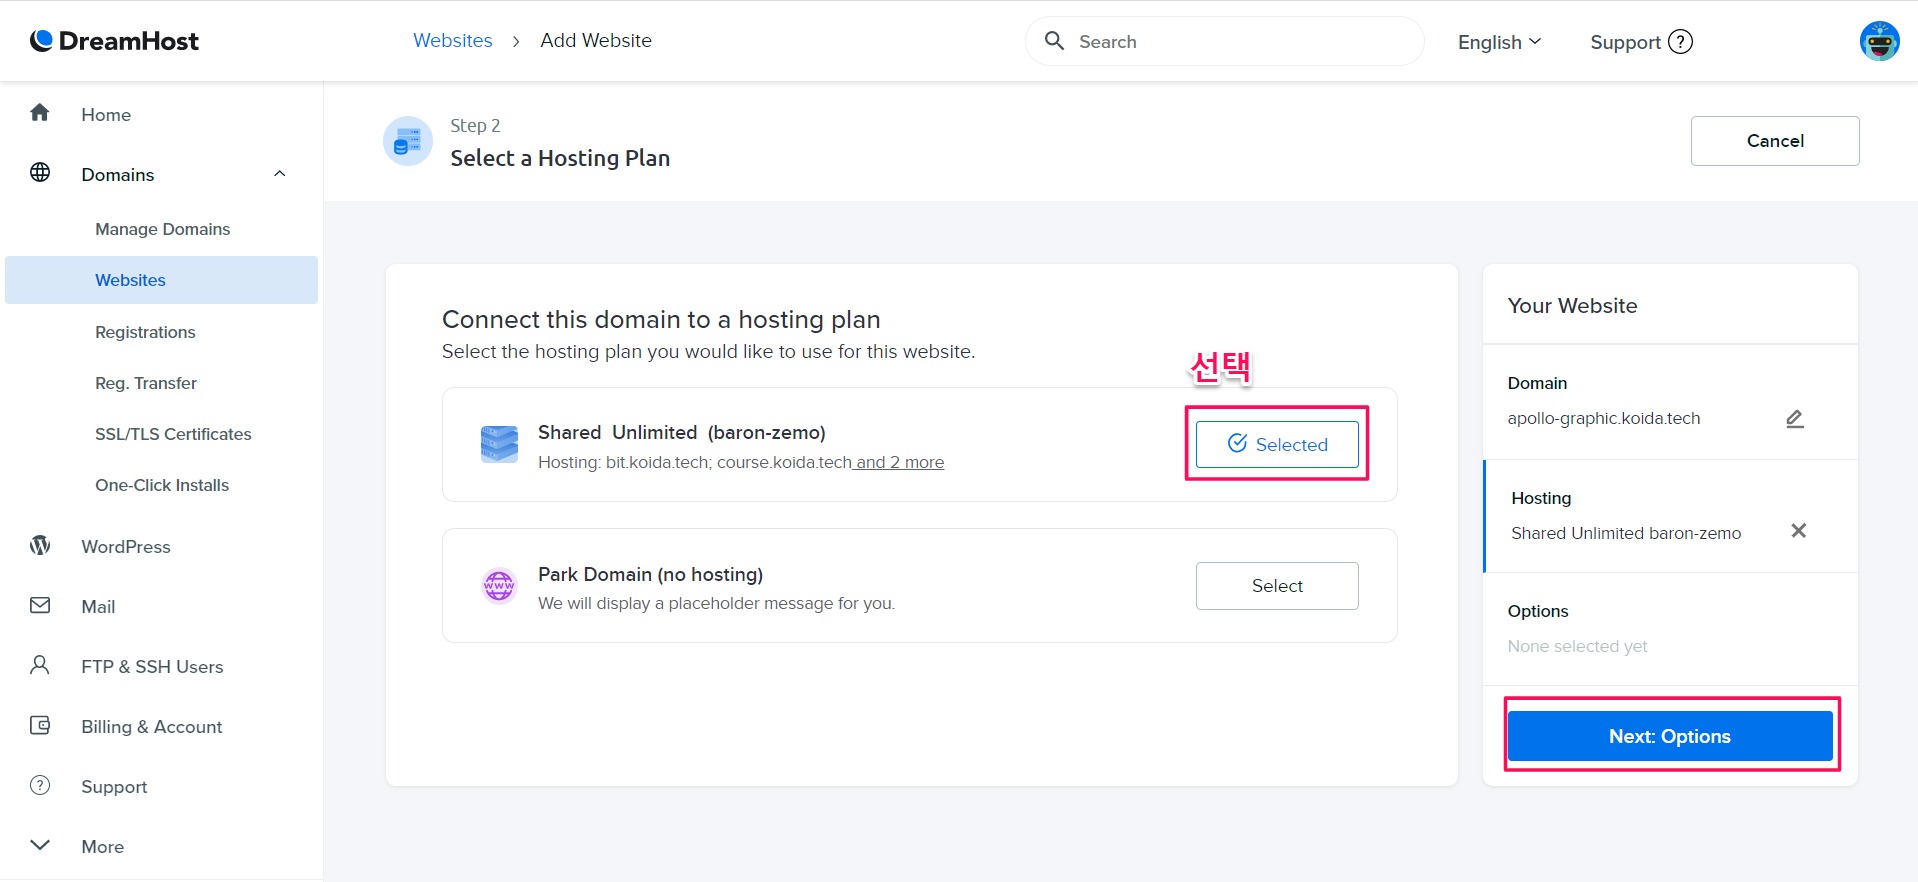Click 'Shared Unlimited baron-zemo' in summary
Image resolution: width=1918 pixels, height=882 pixels.
click(1626, 533)
